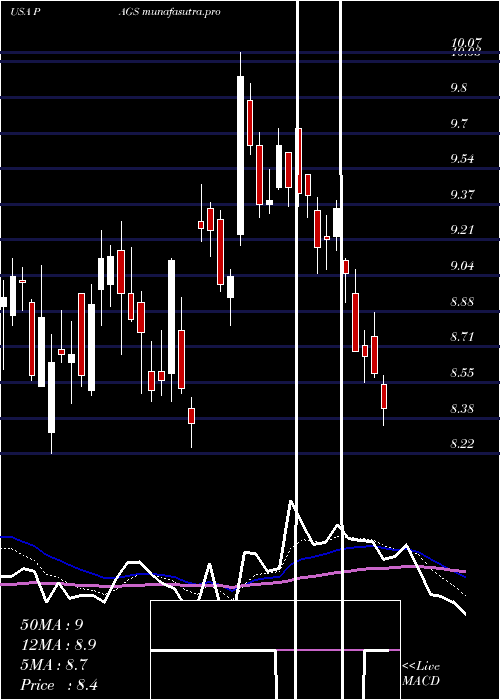Click the 9.54 price axis label
This screenshot has width=500, height=700.
click(462, 159)
